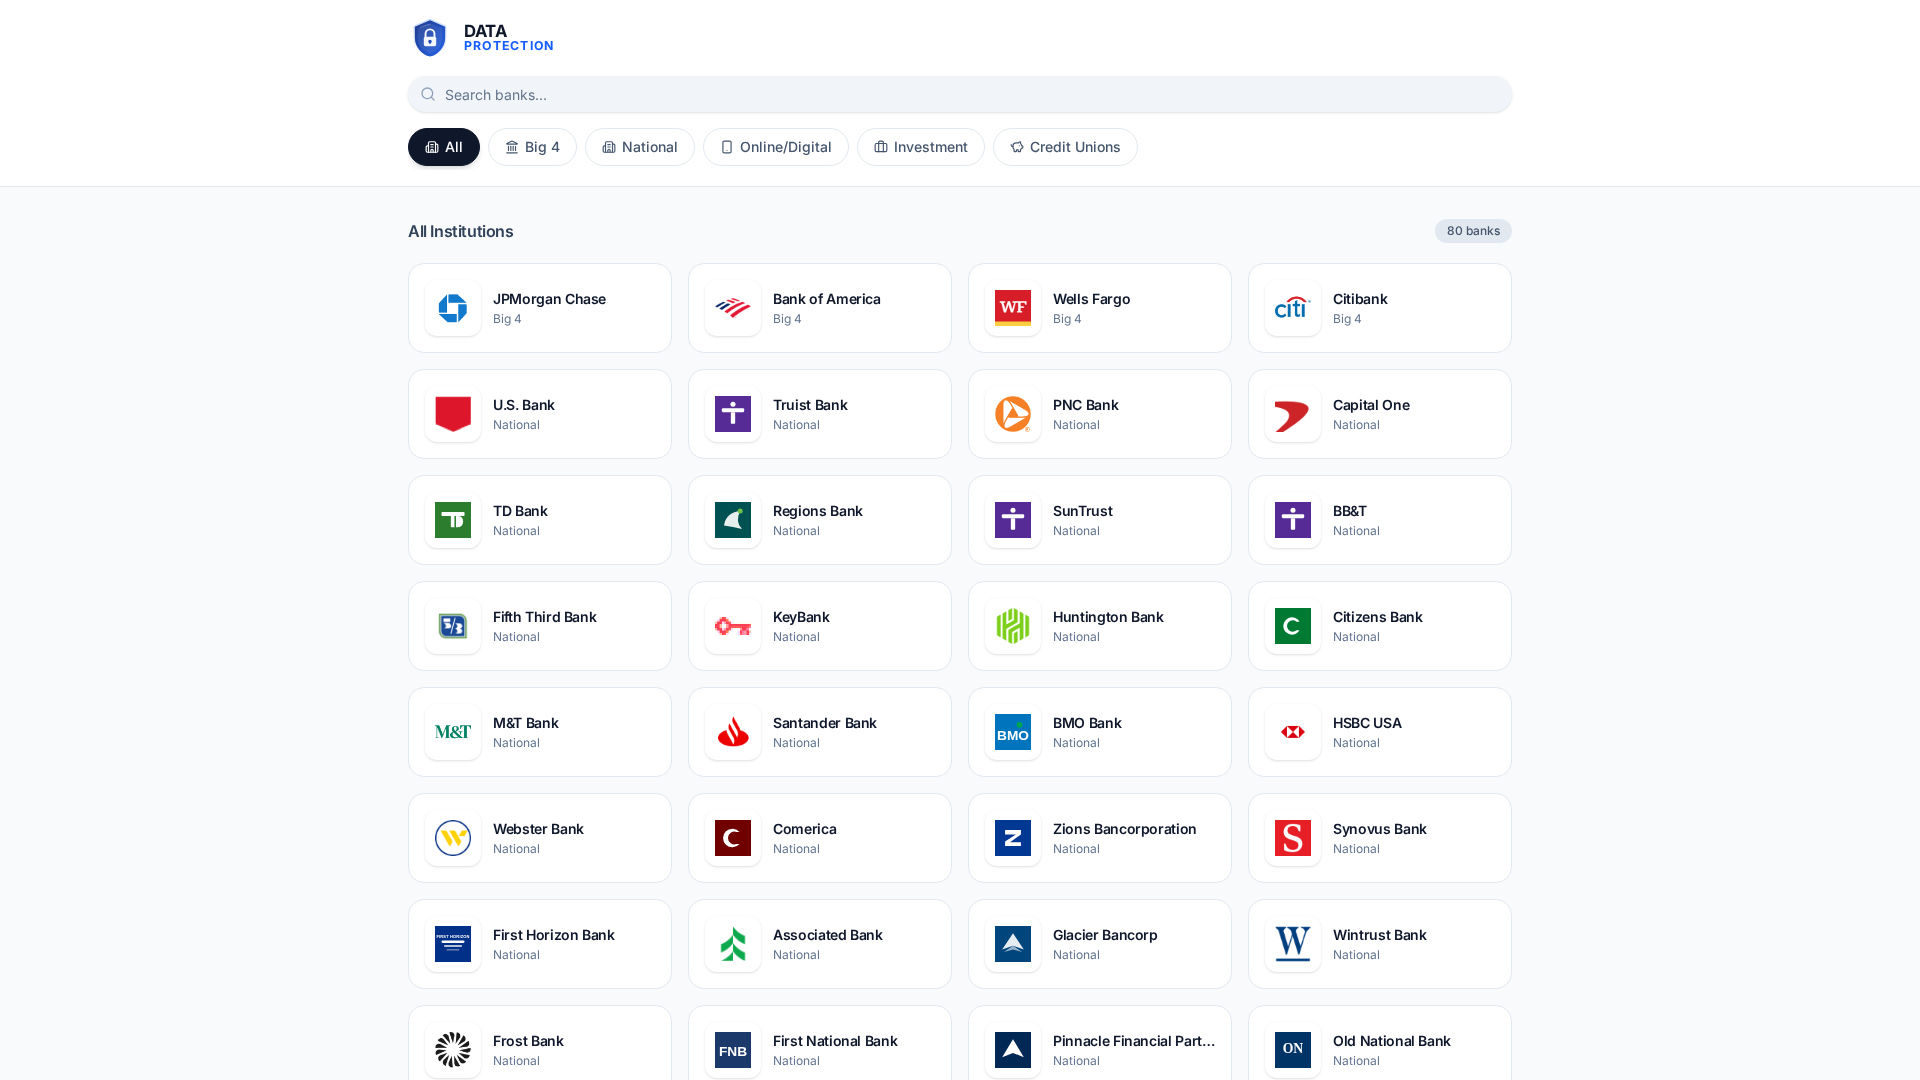1920x1080 pixels.
Task: Click the Old National Bank ON logo
Action: (1293, 1050)
